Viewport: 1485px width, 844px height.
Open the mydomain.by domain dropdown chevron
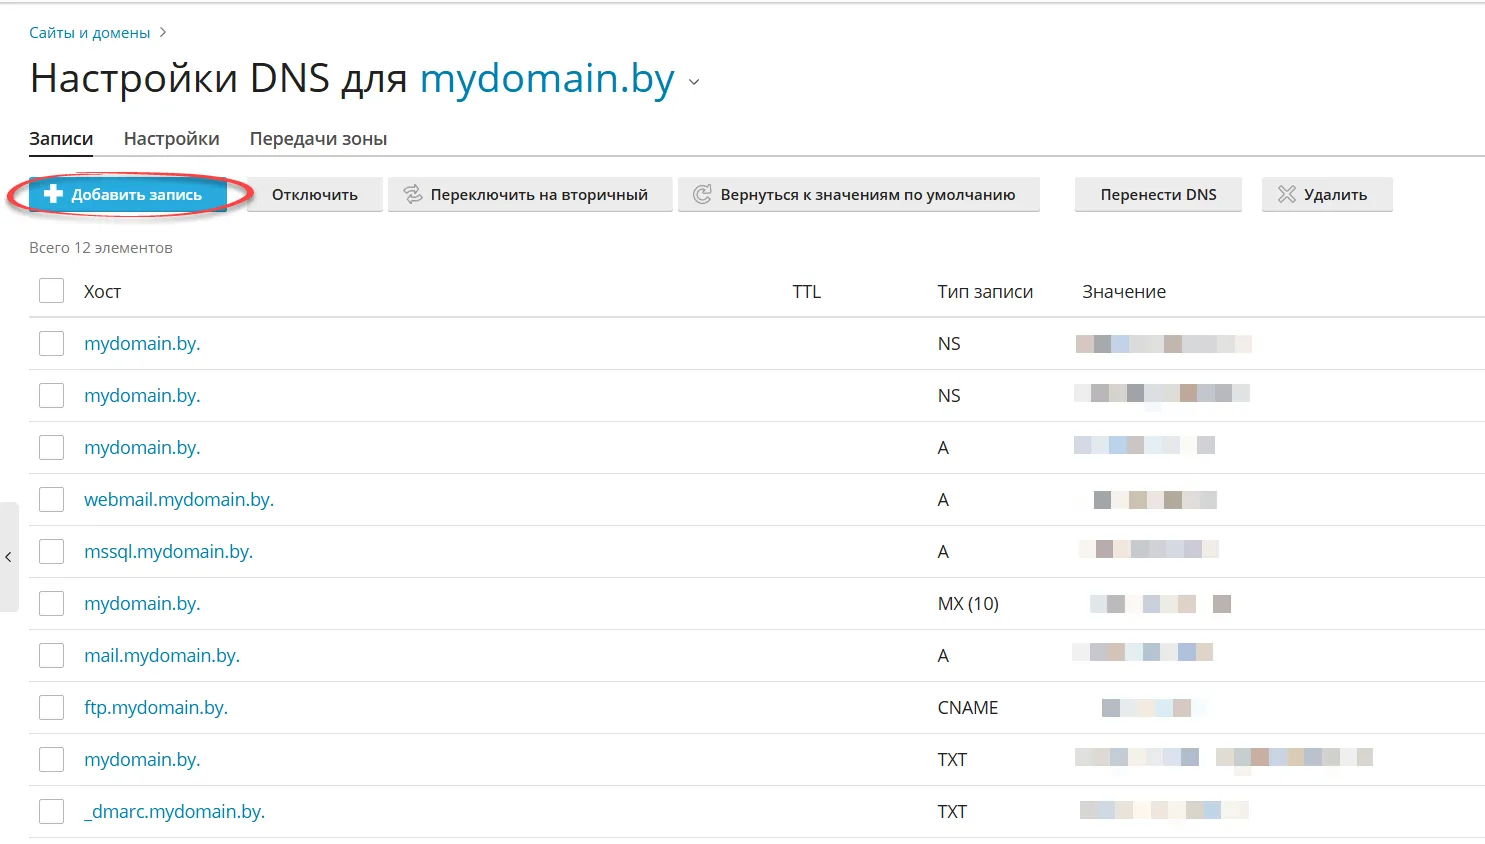694,82
